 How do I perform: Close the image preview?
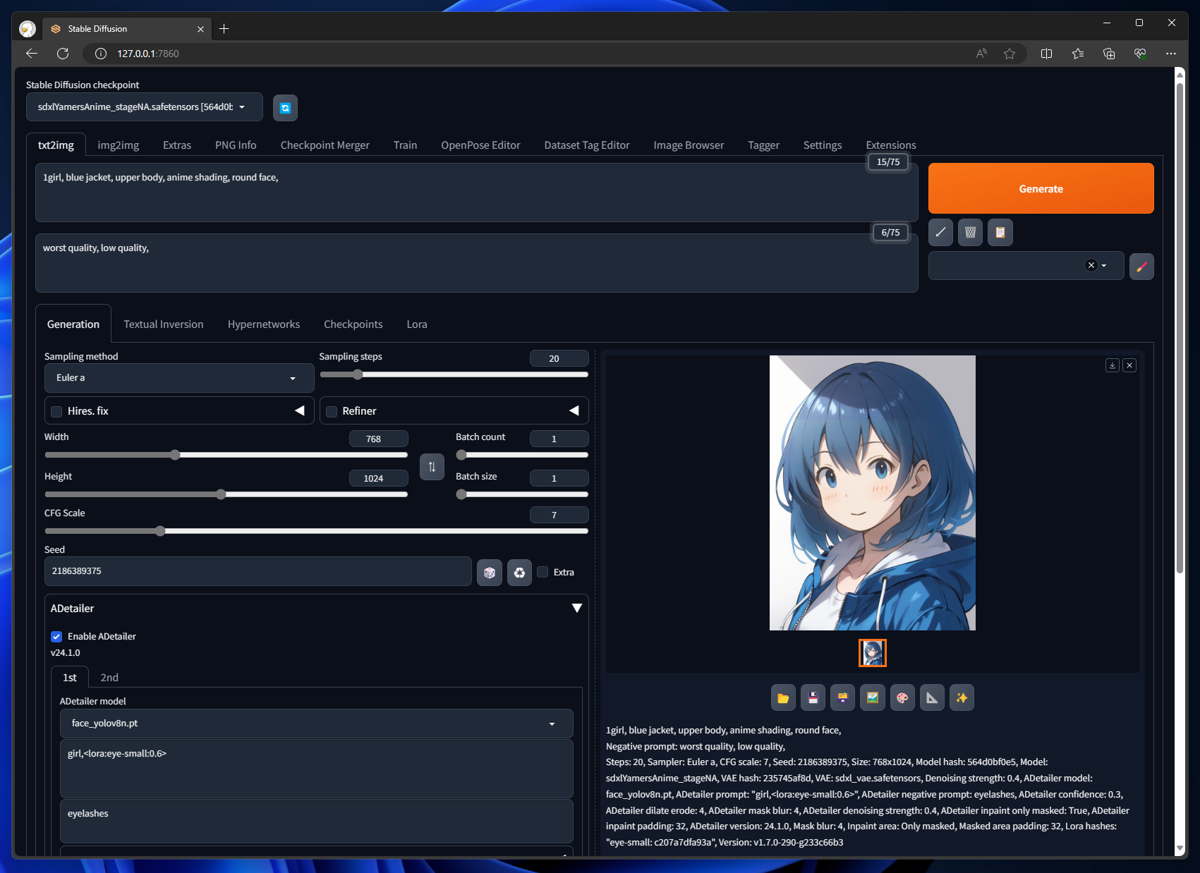coord(1129,366)
